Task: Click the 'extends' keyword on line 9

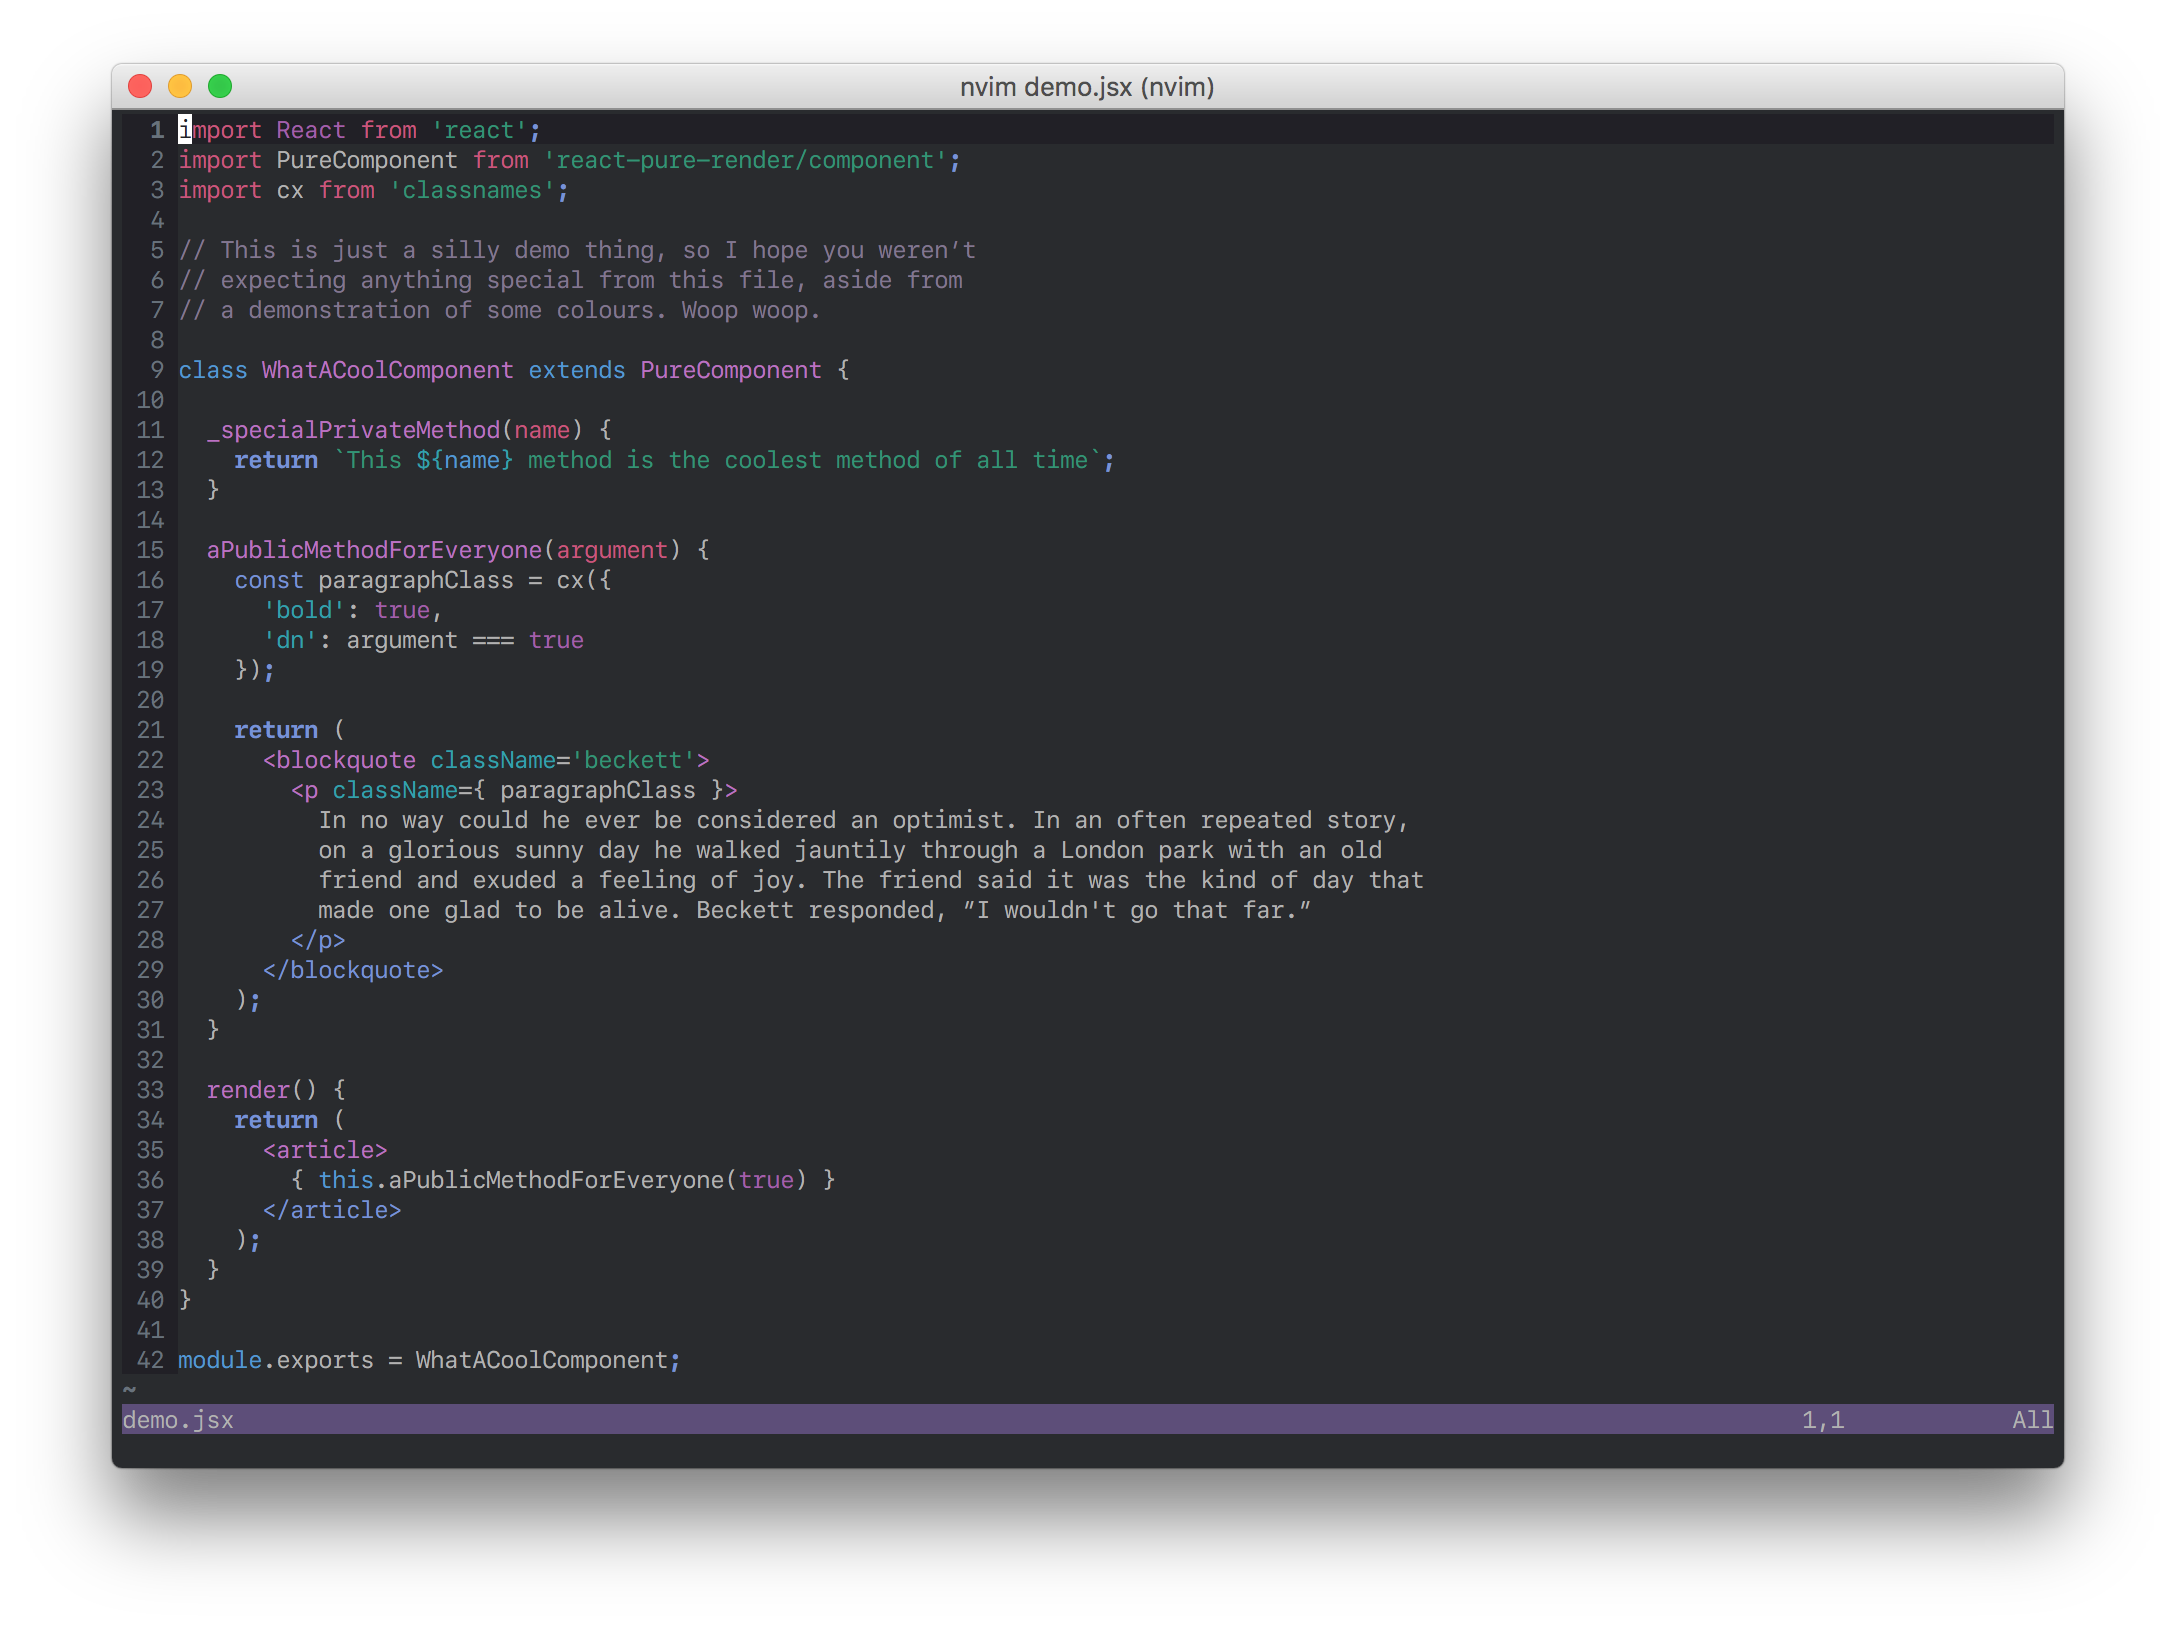Action: (576, 370)
